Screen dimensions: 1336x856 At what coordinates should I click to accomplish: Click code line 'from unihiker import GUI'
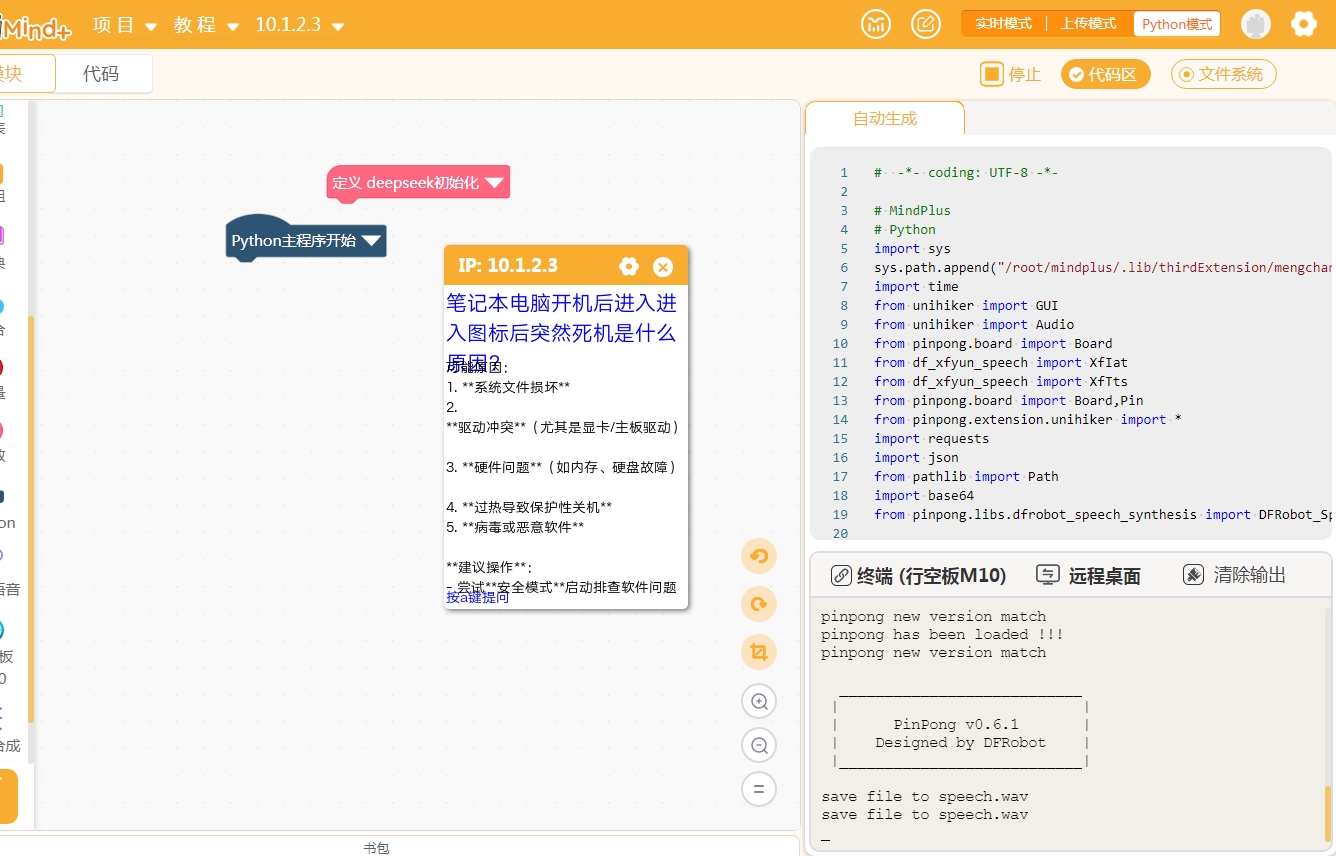[966, 305]
